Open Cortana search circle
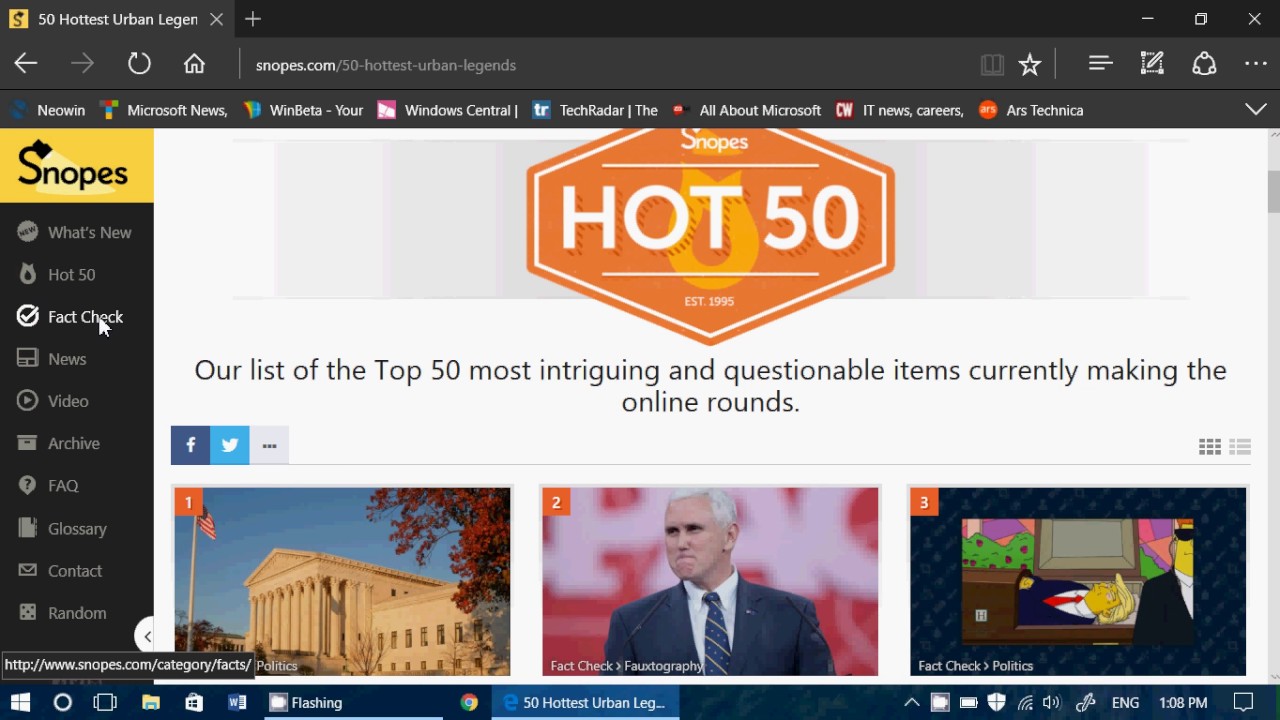 pos(62,703)
